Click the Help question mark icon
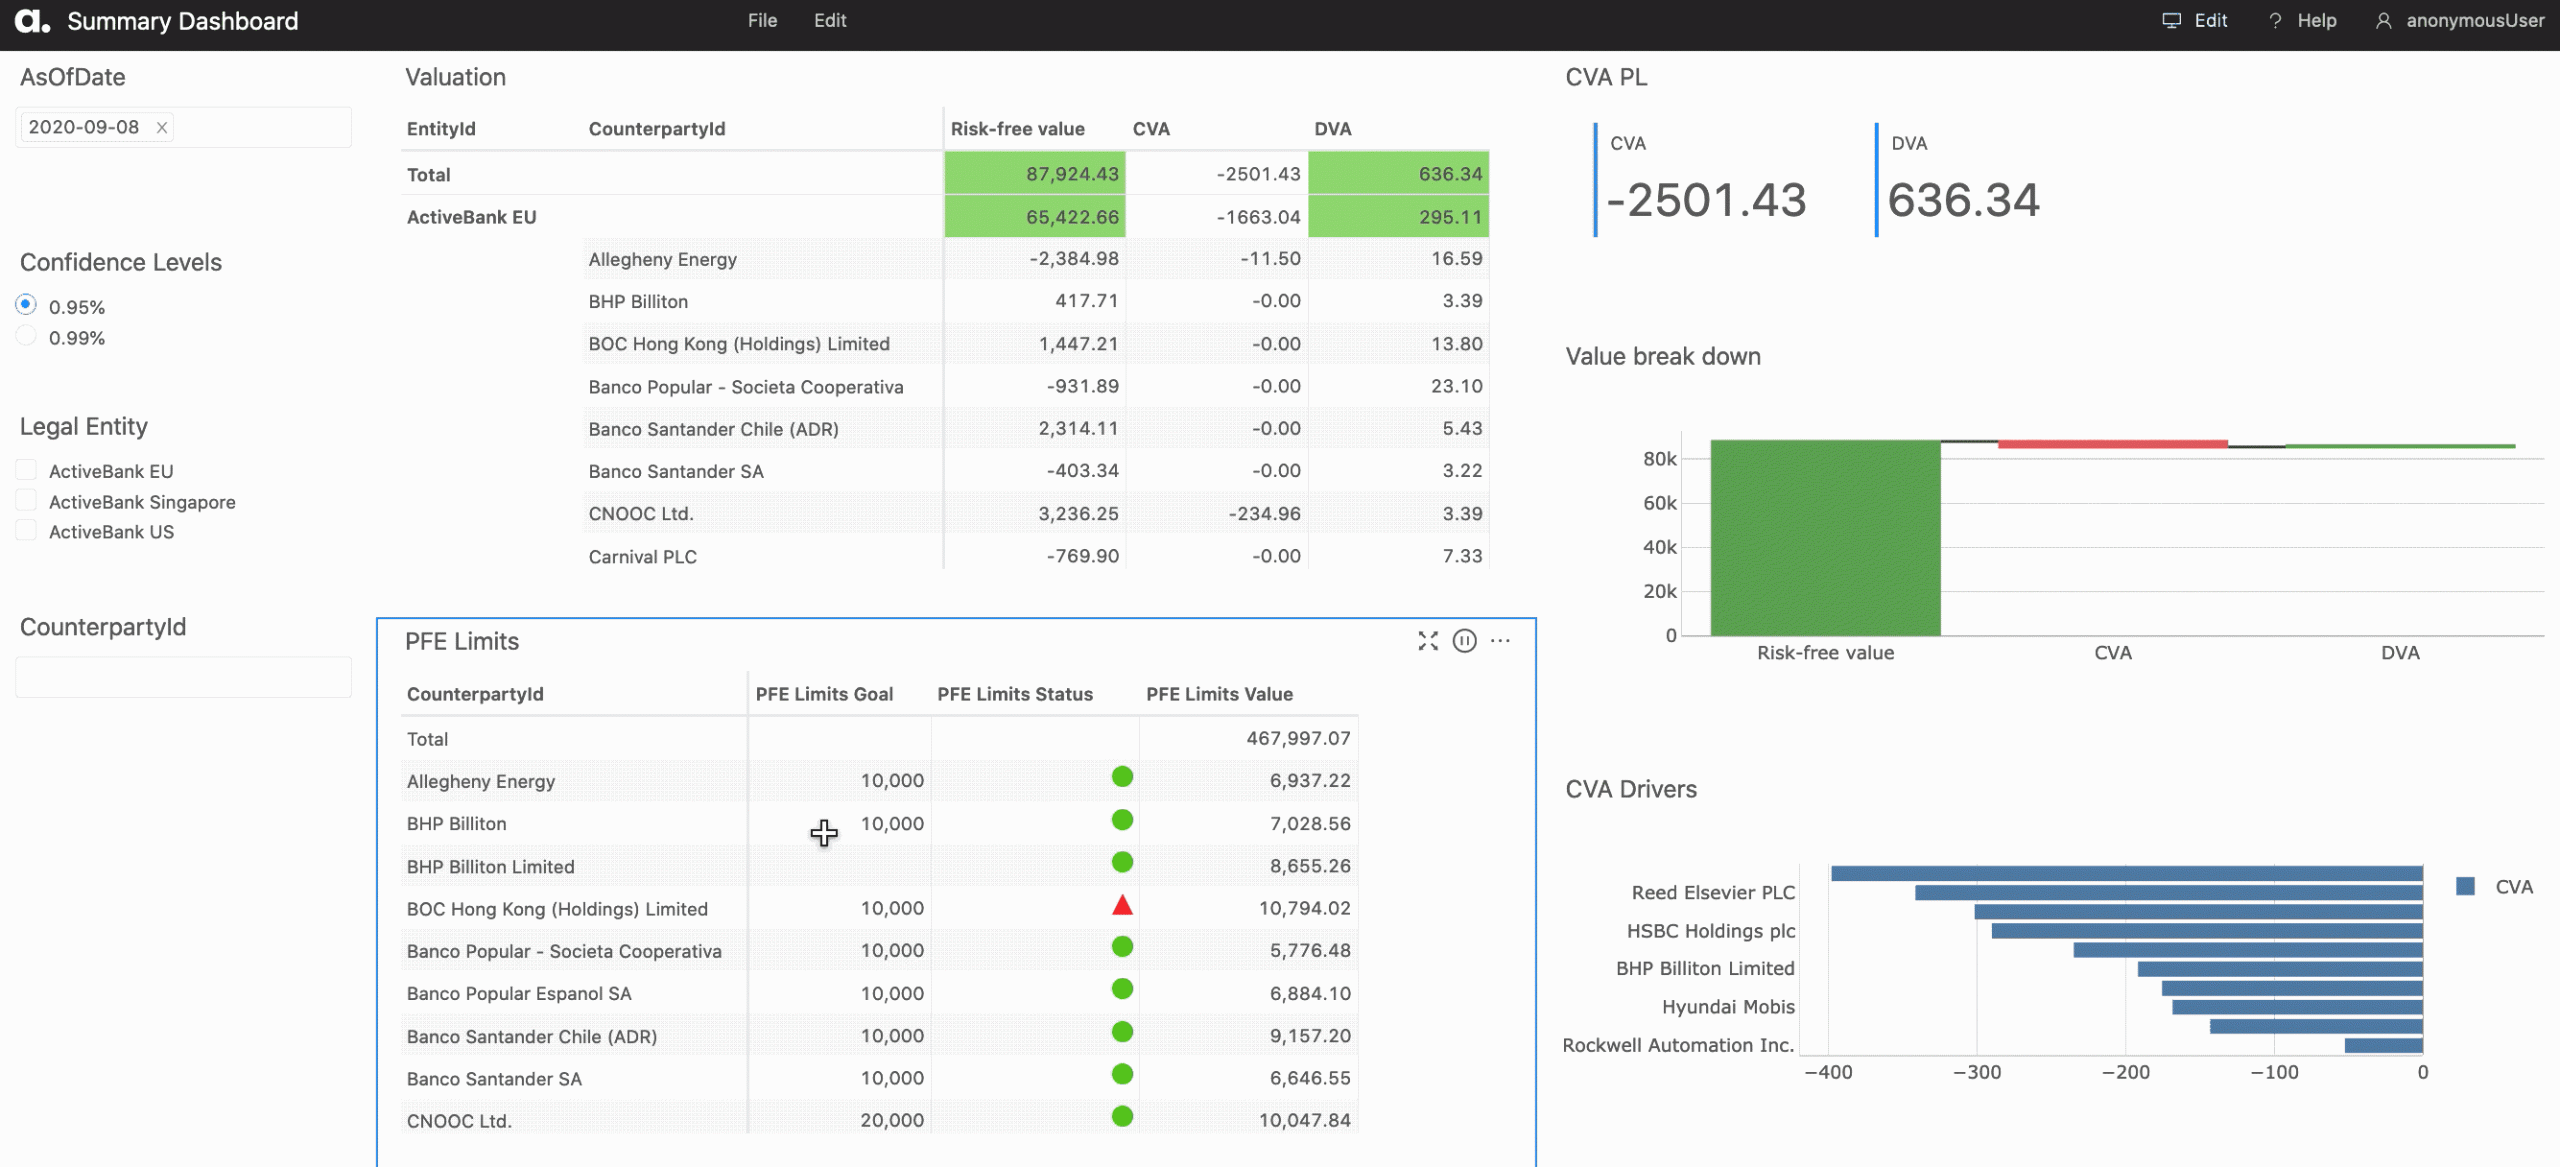The width and height of the screenshot is (2560, 1167). point(2276,21)
